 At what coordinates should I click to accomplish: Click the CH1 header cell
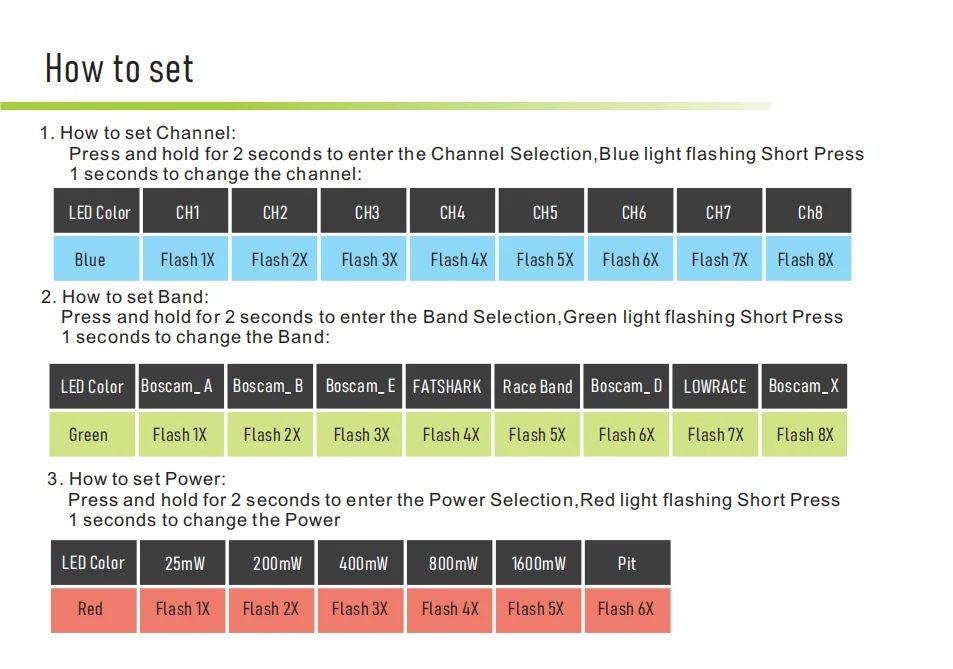(x=185, y=211)
